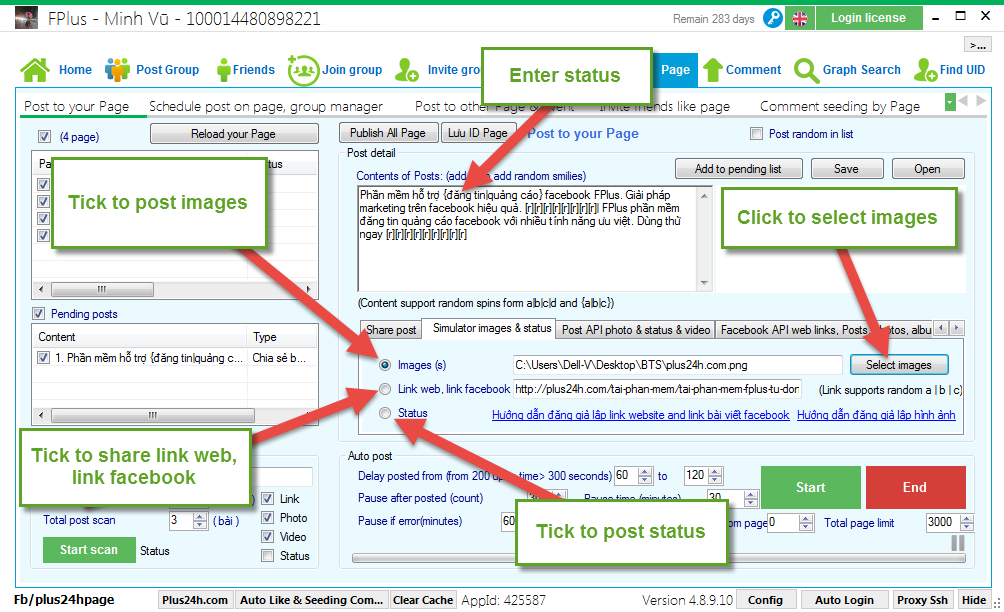Open 'Post API photo & status & video' tab
Screen dimensions: 1004x612
pyautogui.click(x=636, y=330)
